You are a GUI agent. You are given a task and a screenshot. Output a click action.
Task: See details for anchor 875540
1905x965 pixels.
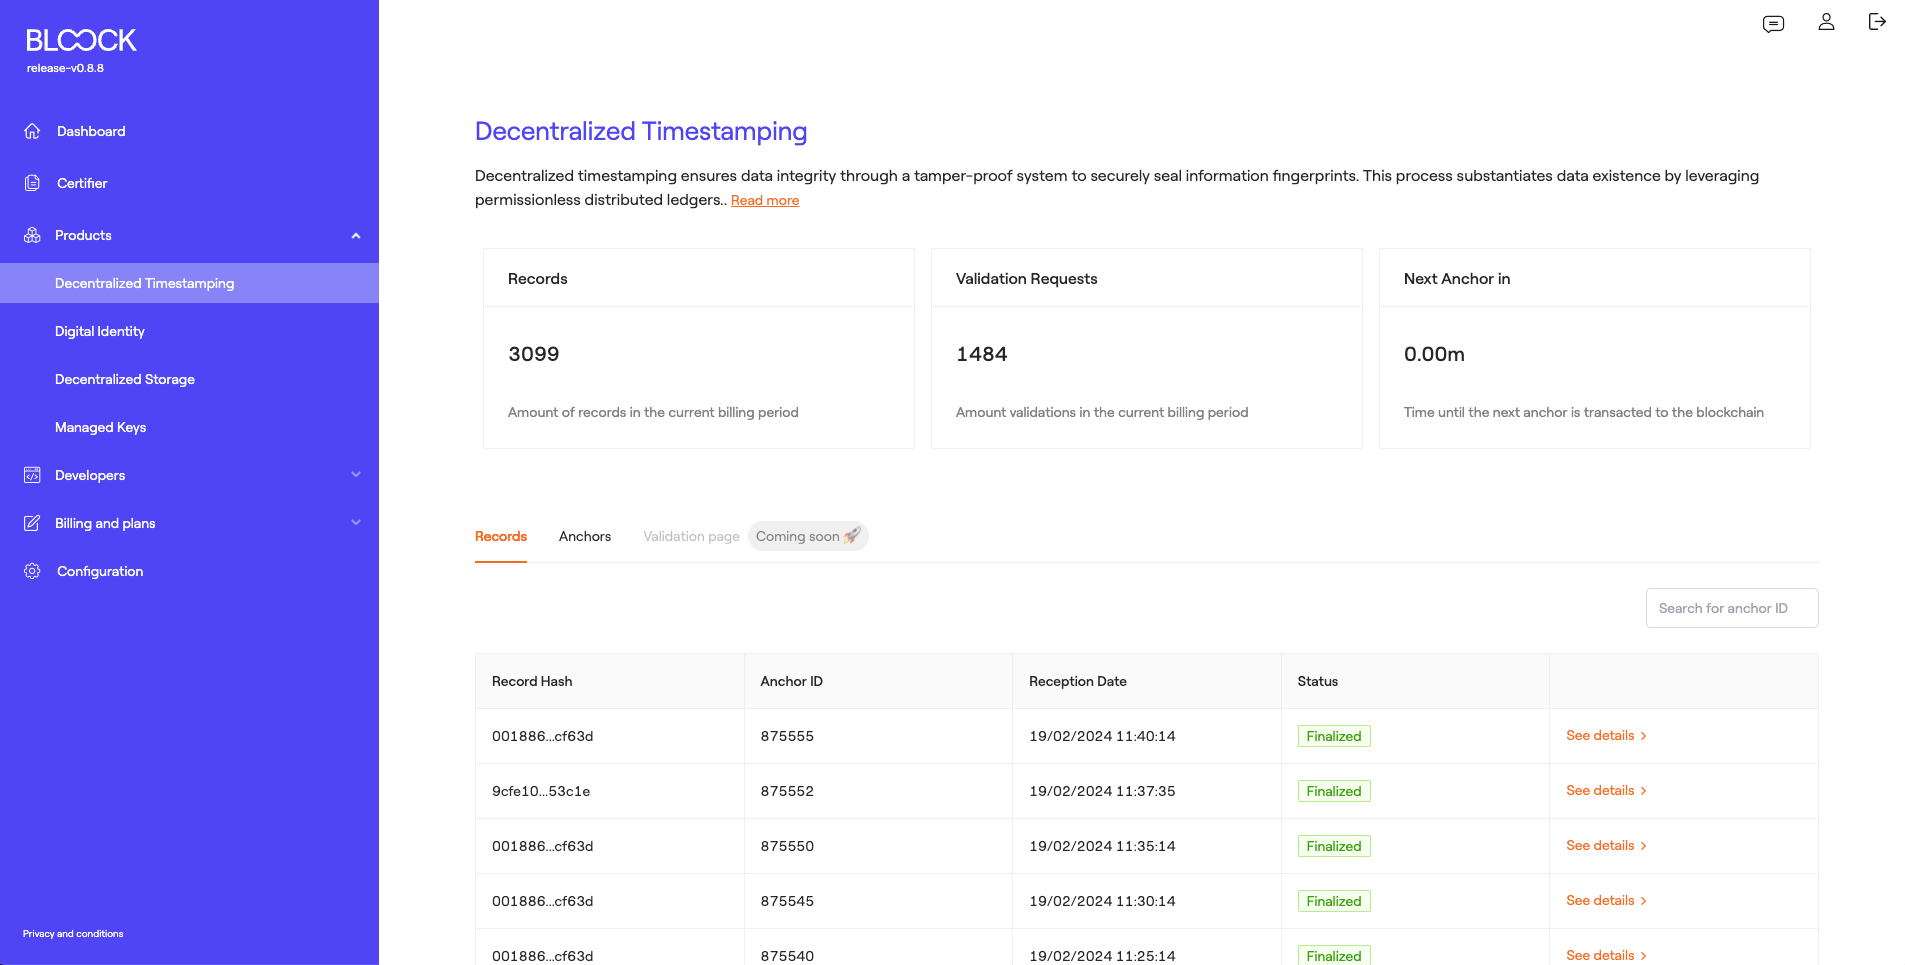[1606, 955]
